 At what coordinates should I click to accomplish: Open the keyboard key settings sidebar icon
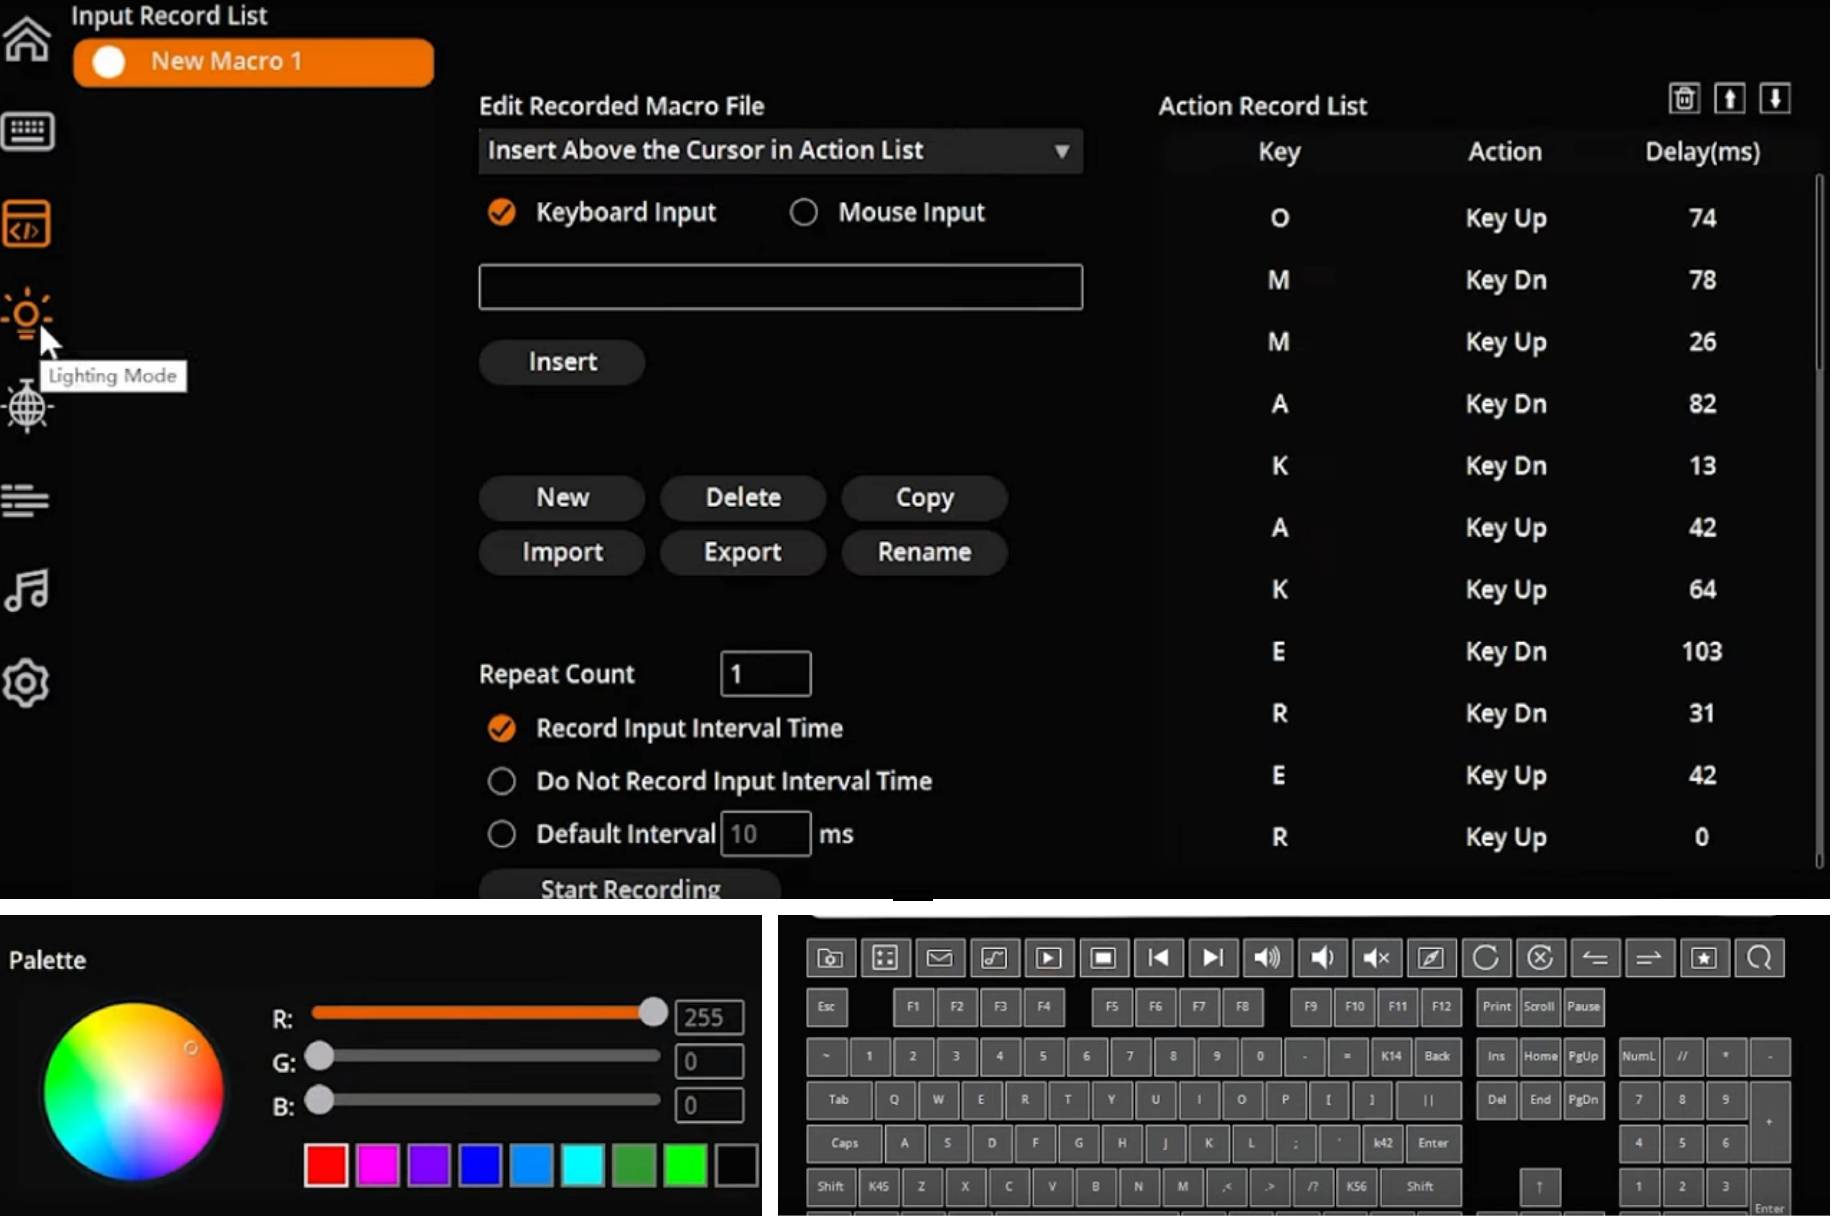tap(27, 131)
